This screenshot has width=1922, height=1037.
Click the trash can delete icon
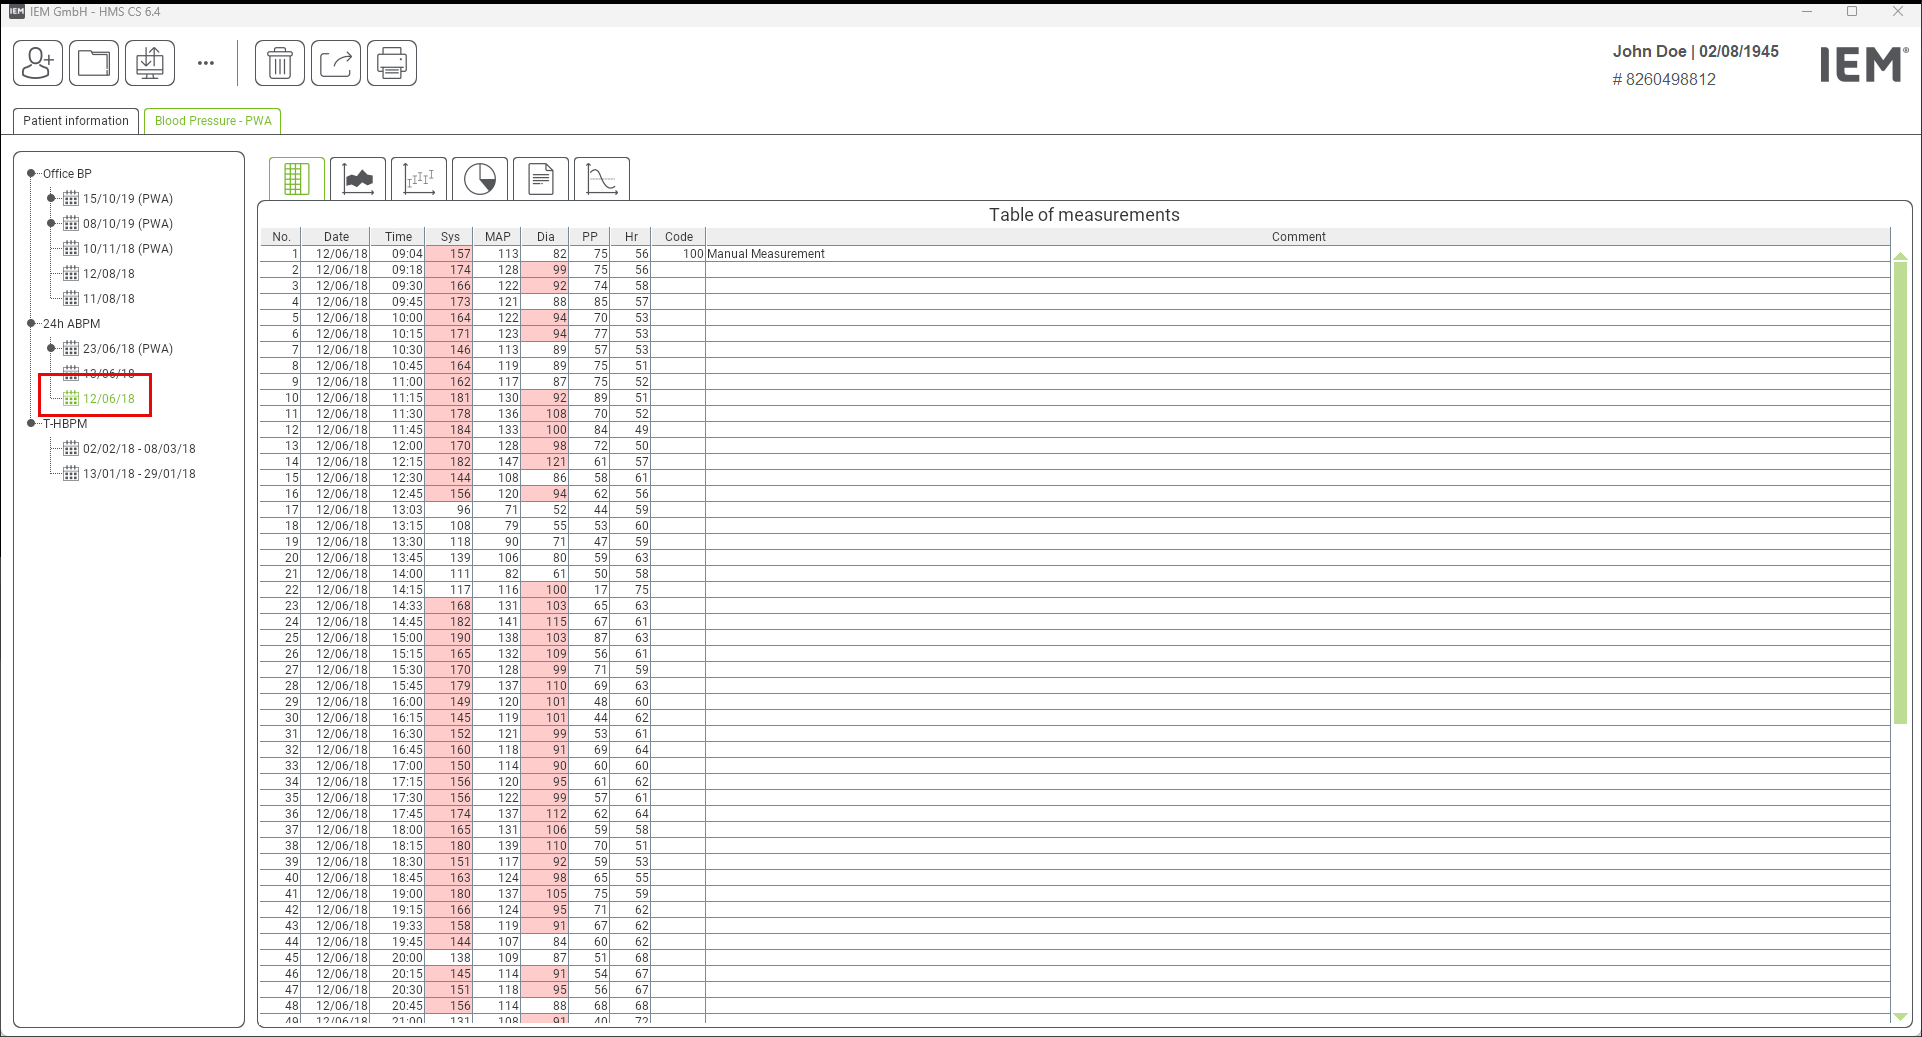pyautogui.click(x=280, y=63)
